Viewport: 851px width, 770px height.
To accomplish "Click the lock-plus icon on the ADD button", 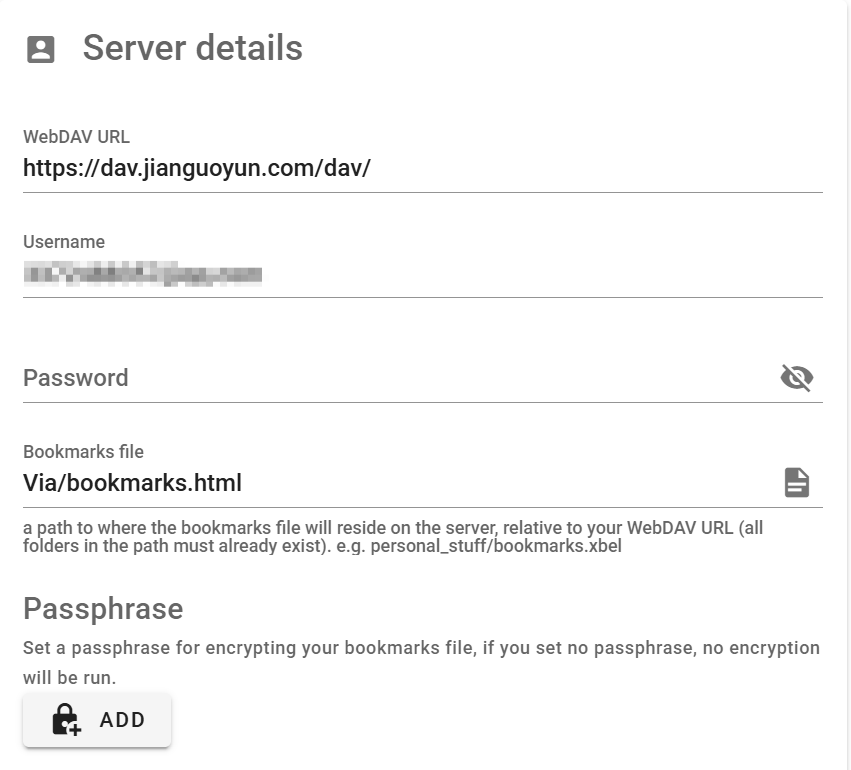I will pos(67,720).
